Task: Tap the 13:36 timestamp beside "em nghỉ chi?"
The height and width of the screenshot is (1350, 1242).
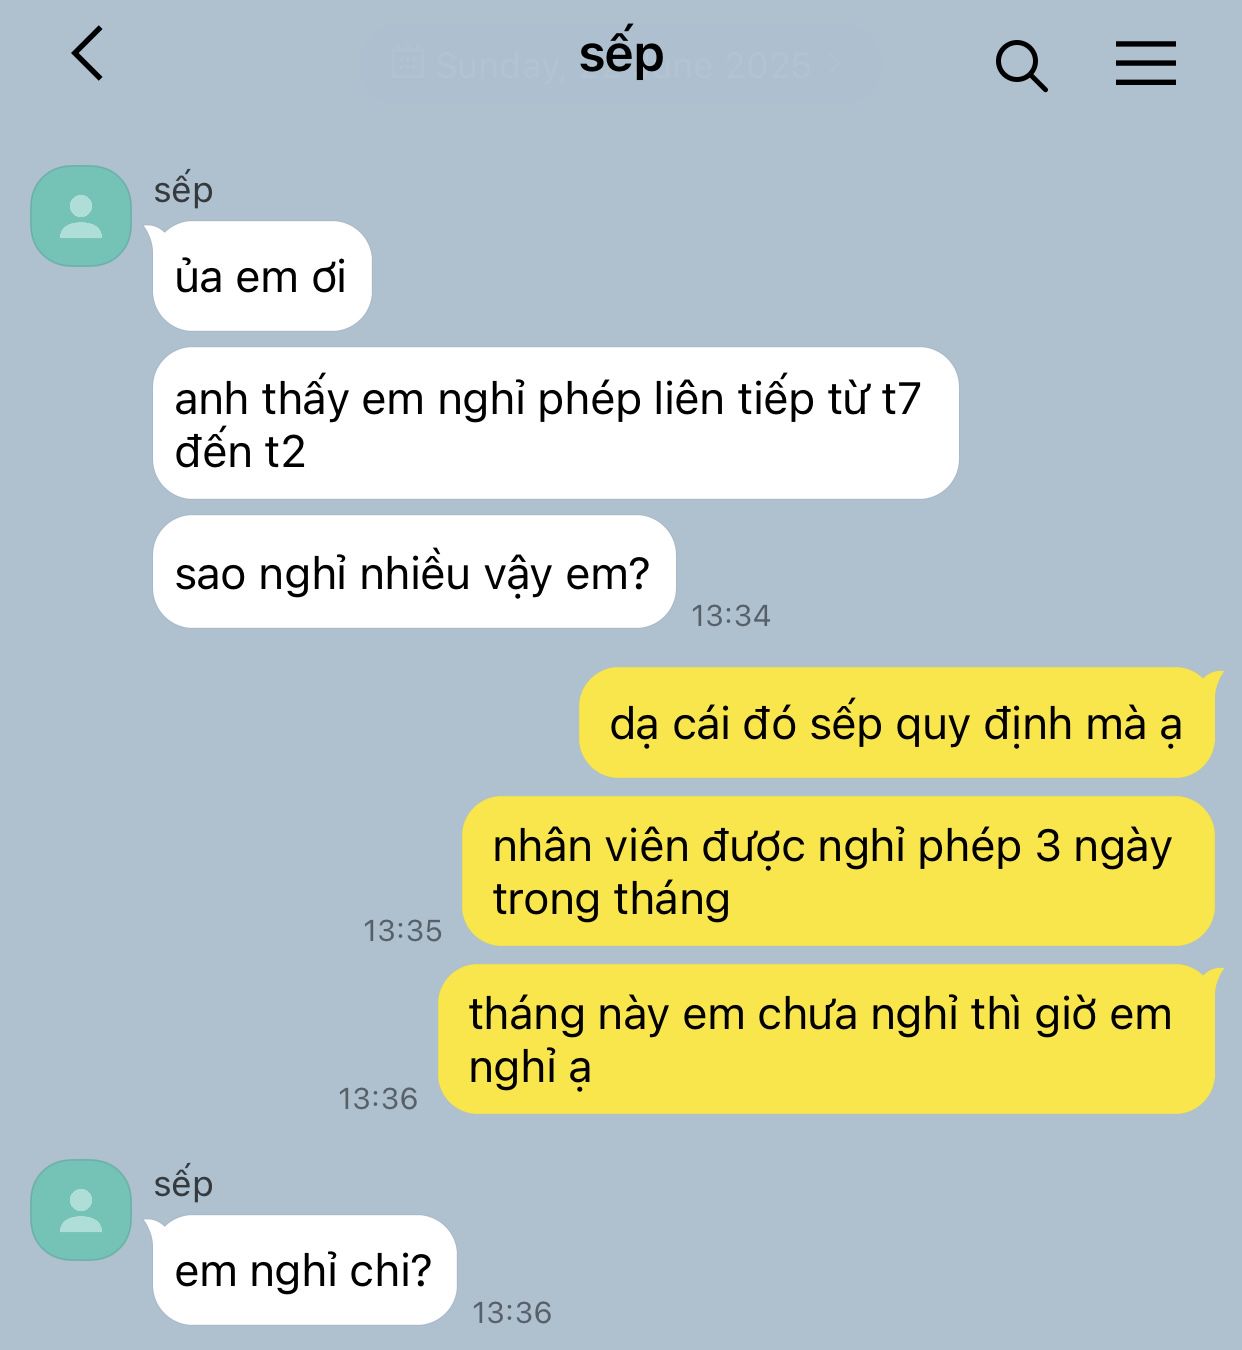Action: [512, 1312]
